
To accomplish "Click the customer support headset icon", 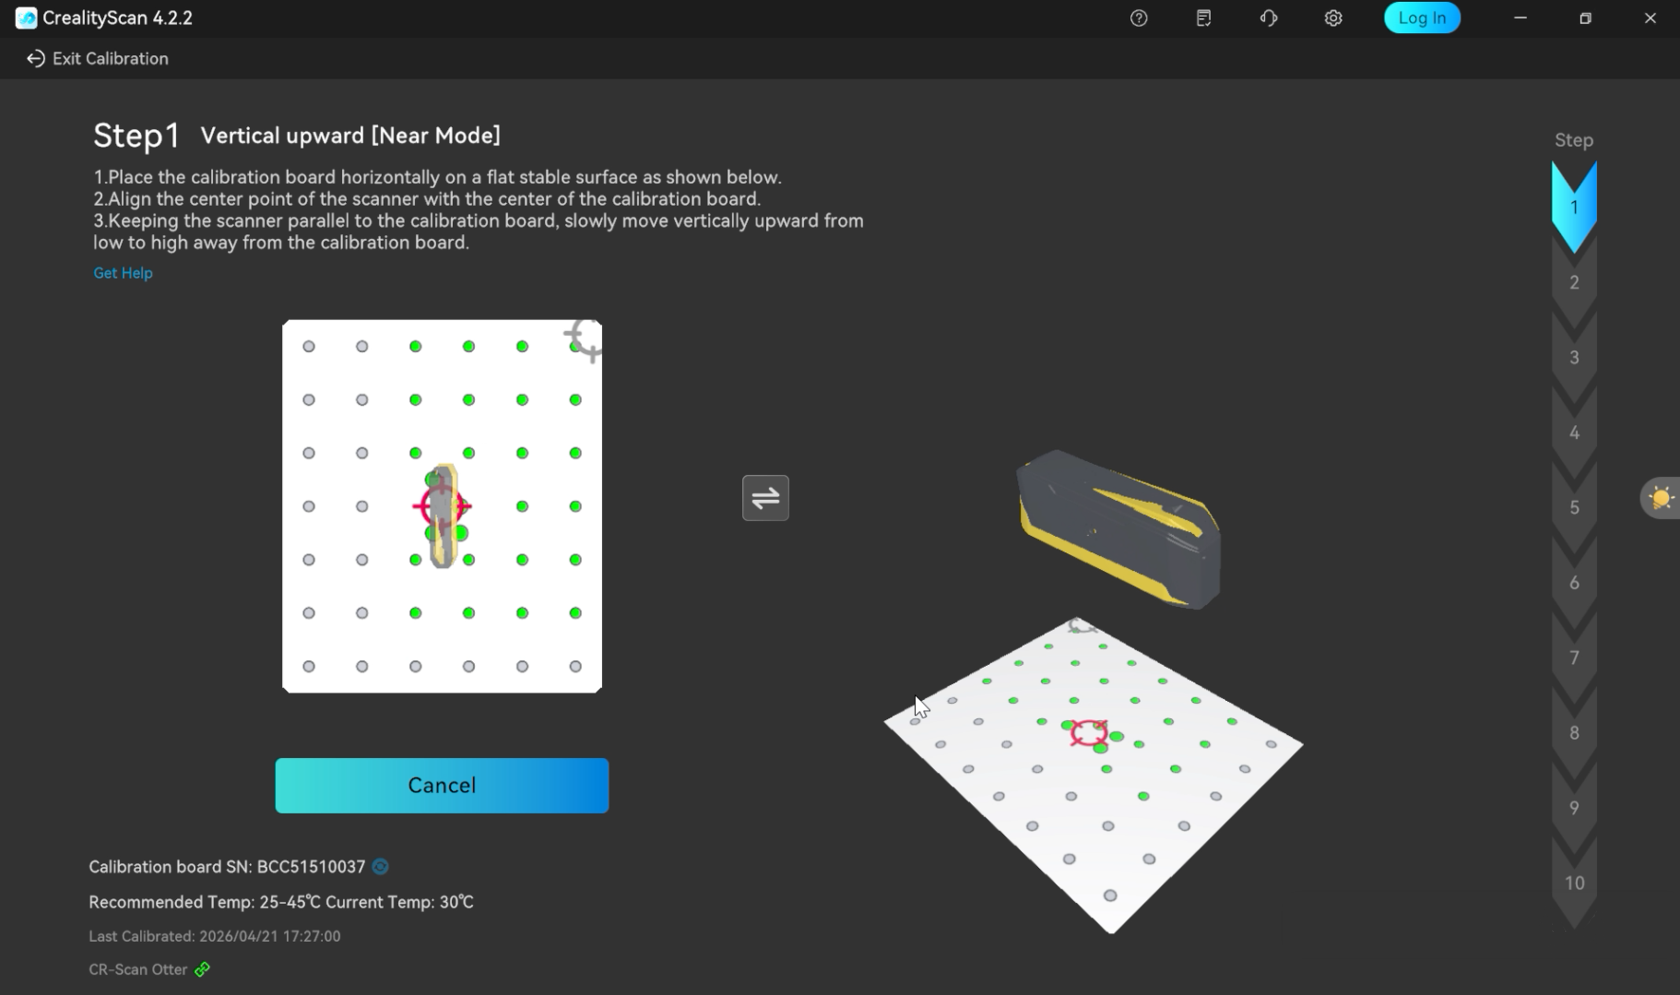I will click(1268, 18).
